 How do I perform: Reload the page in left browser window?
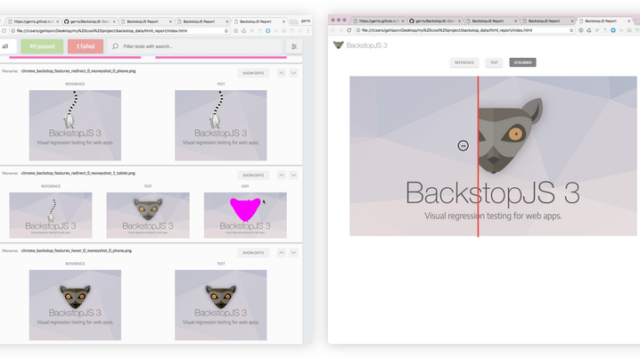pyautogui.click(x=4, y=31)
